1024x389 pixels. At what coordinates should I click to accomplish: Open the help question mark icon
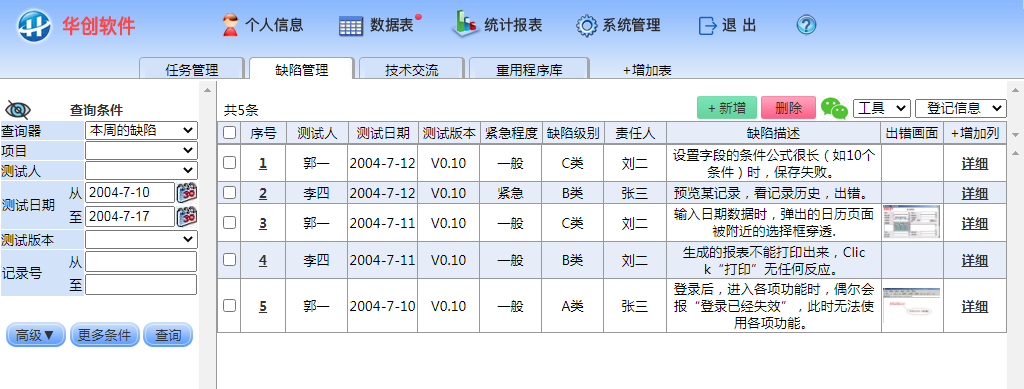[807, 25]
